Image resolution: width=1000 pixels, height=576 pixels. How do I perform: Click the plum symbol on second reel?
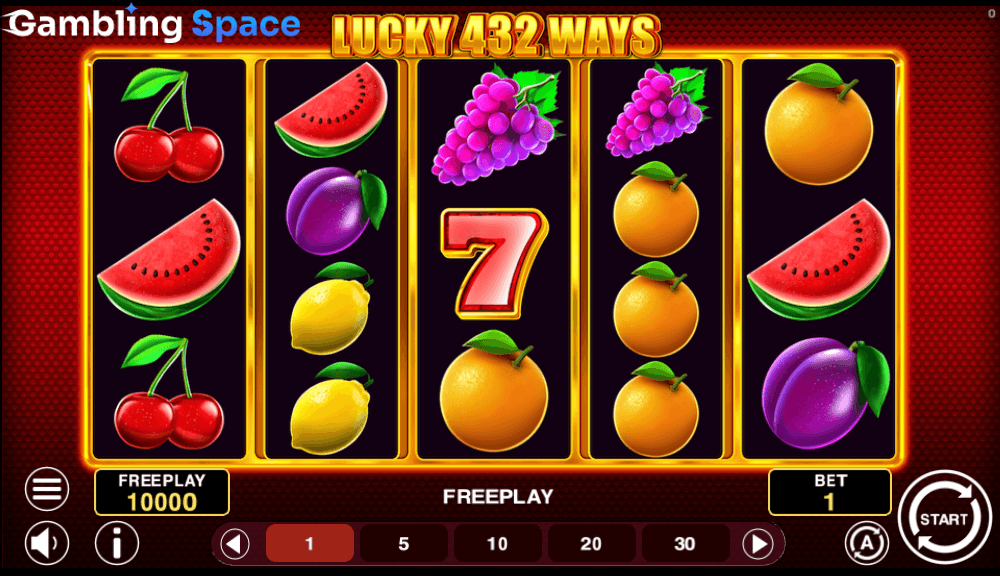click(336, 210)
